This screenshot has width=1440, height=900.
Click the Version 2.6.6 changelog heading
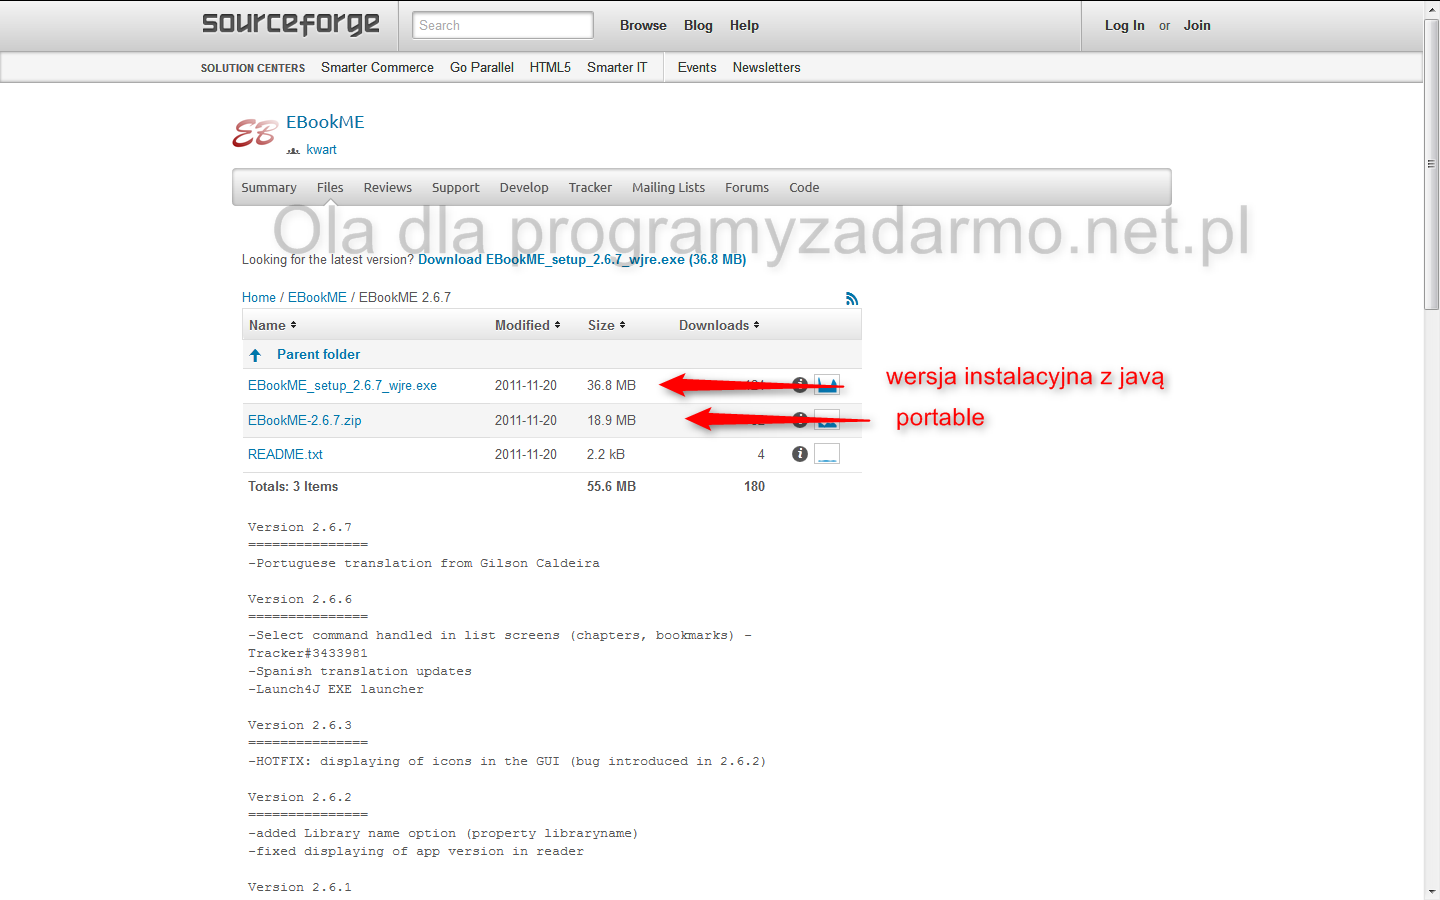click(x=300, y=599)
